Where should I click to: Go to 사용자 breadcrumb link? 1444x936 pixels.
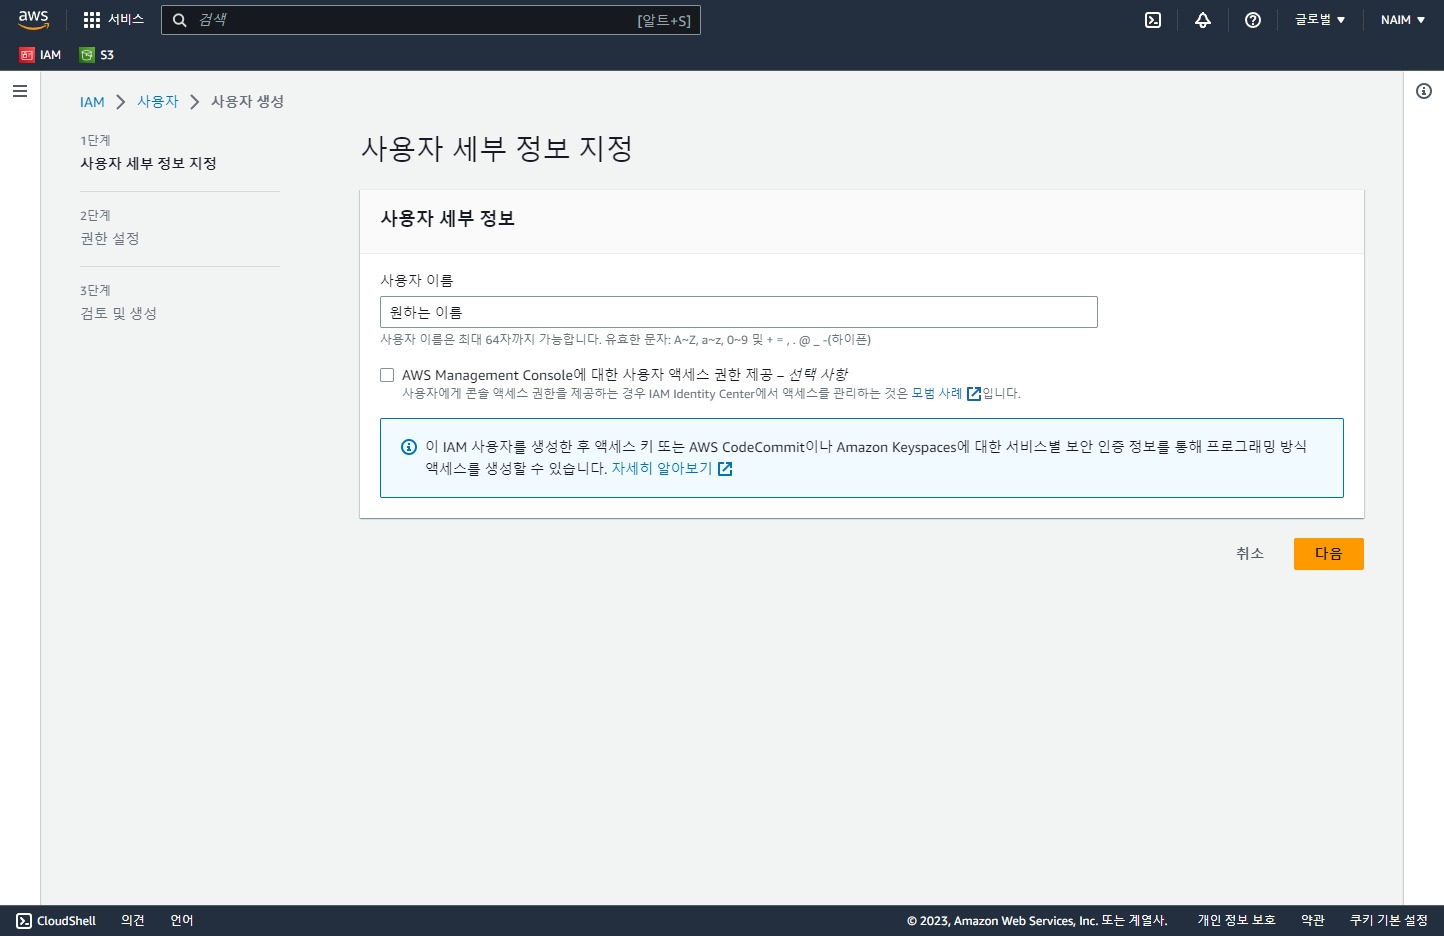[x=158, y=102]
